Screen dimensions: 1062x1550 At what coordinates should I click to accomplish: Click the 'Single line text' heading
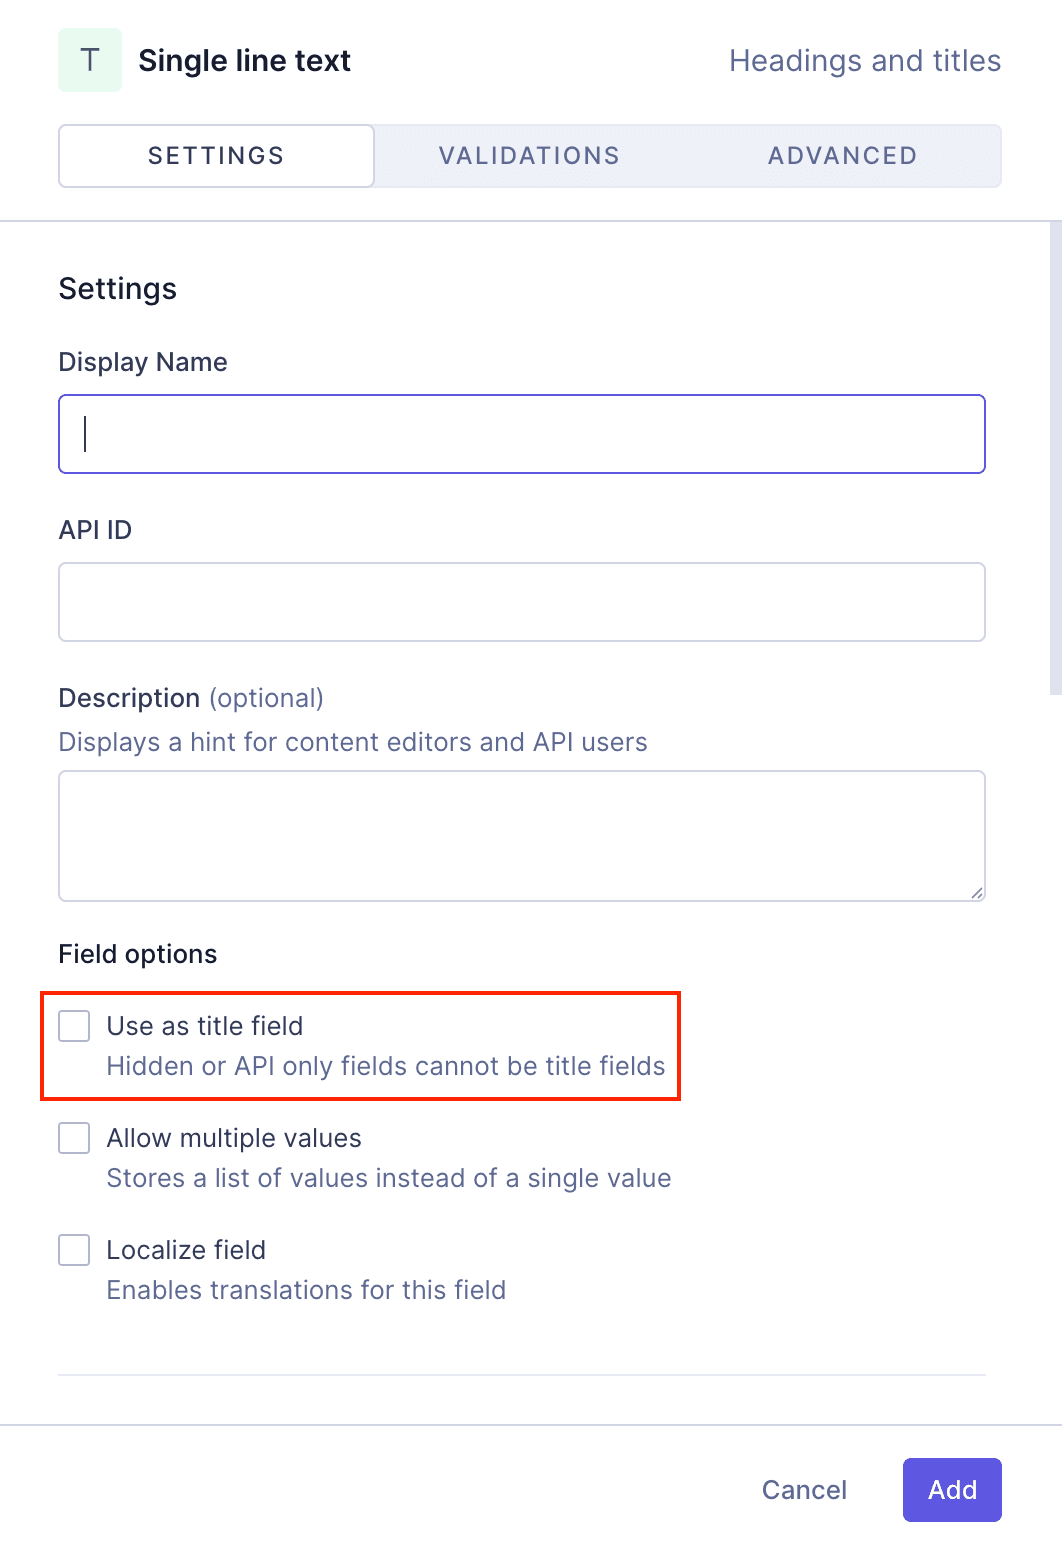[245, 61]
